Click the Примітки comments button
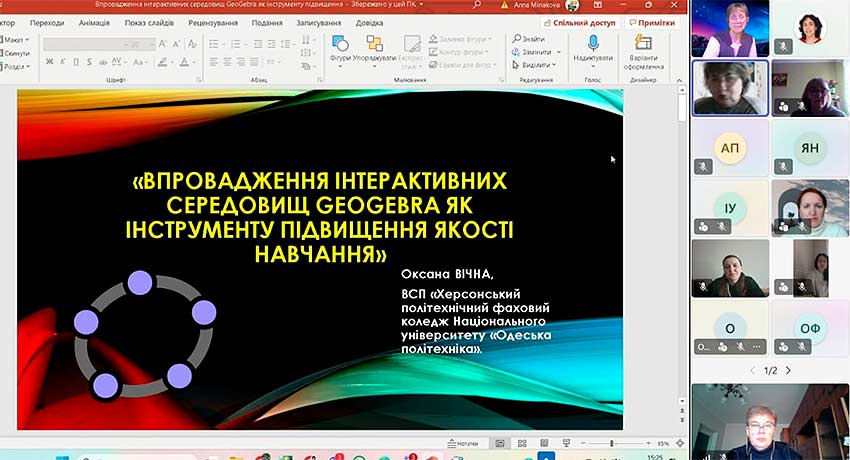This screenshot has width=850, height=460. (652, 23)
